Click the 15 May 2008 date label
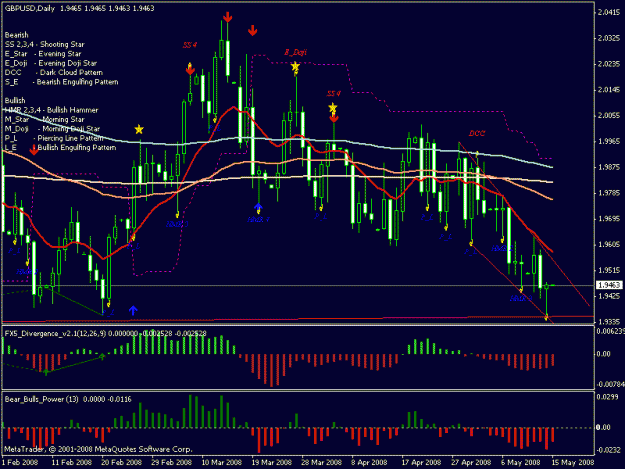625x469 pixels. point(573,463)
